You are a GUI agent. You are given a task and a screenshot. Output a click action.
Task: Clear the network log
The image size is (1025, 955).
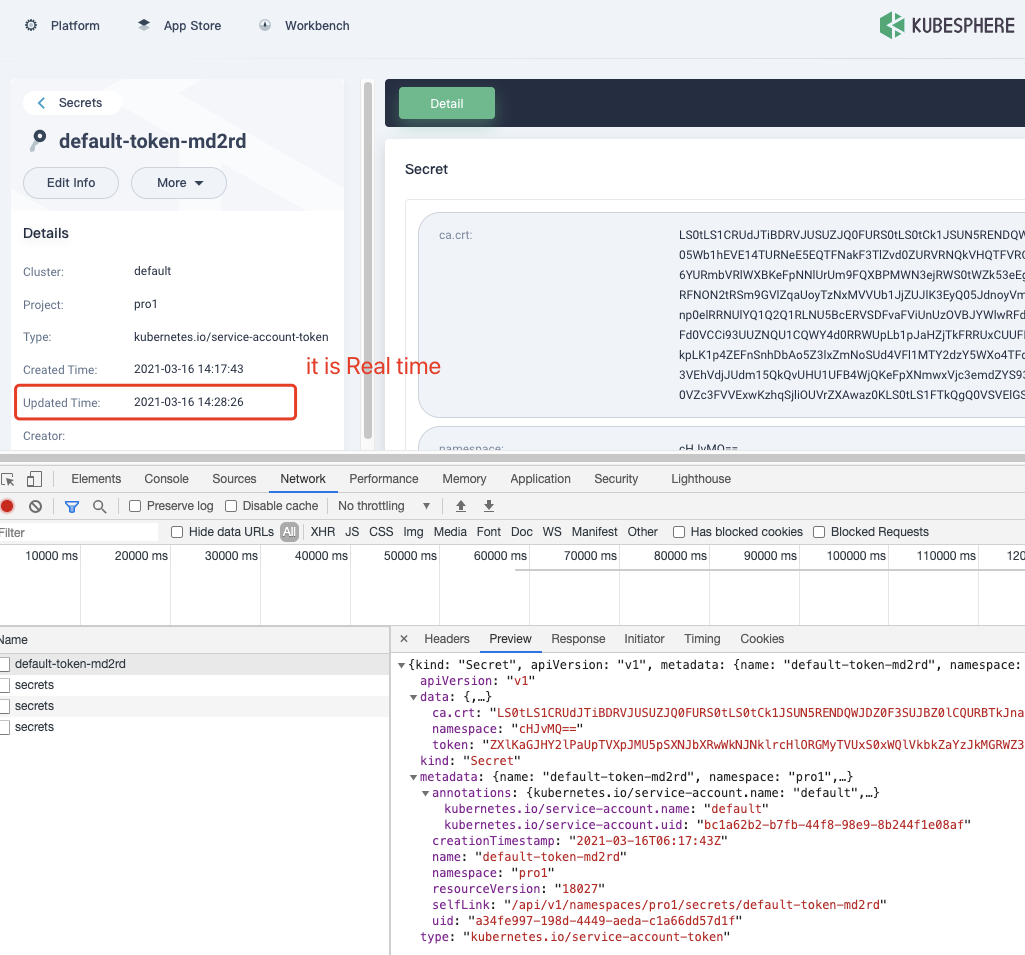35,506
